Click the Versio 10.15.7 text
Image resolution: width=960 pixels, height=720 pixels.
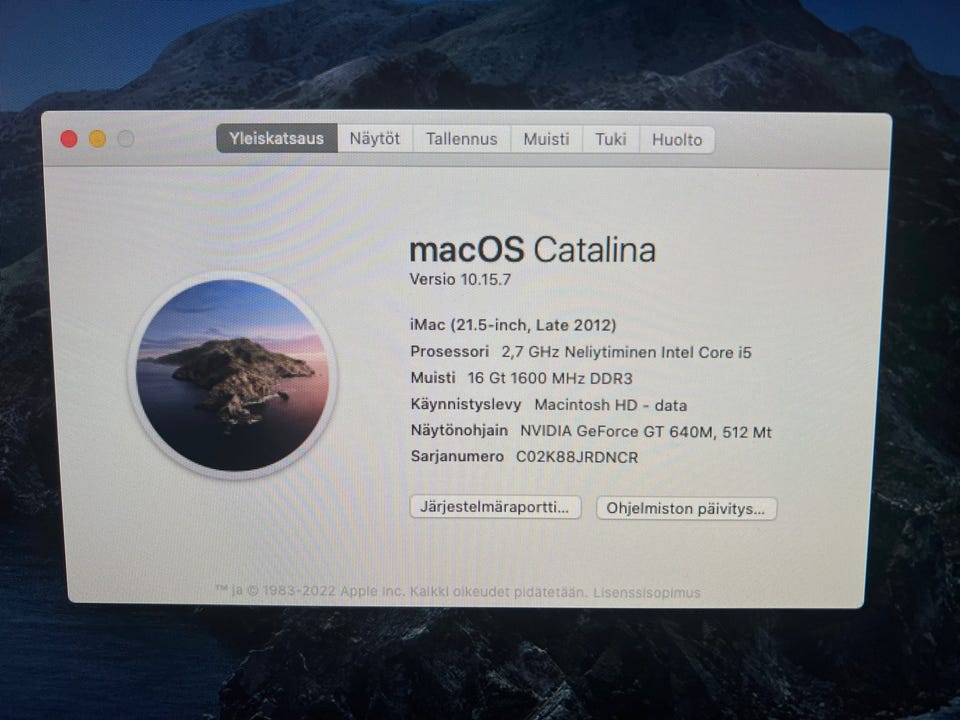[x=460, y=280]
